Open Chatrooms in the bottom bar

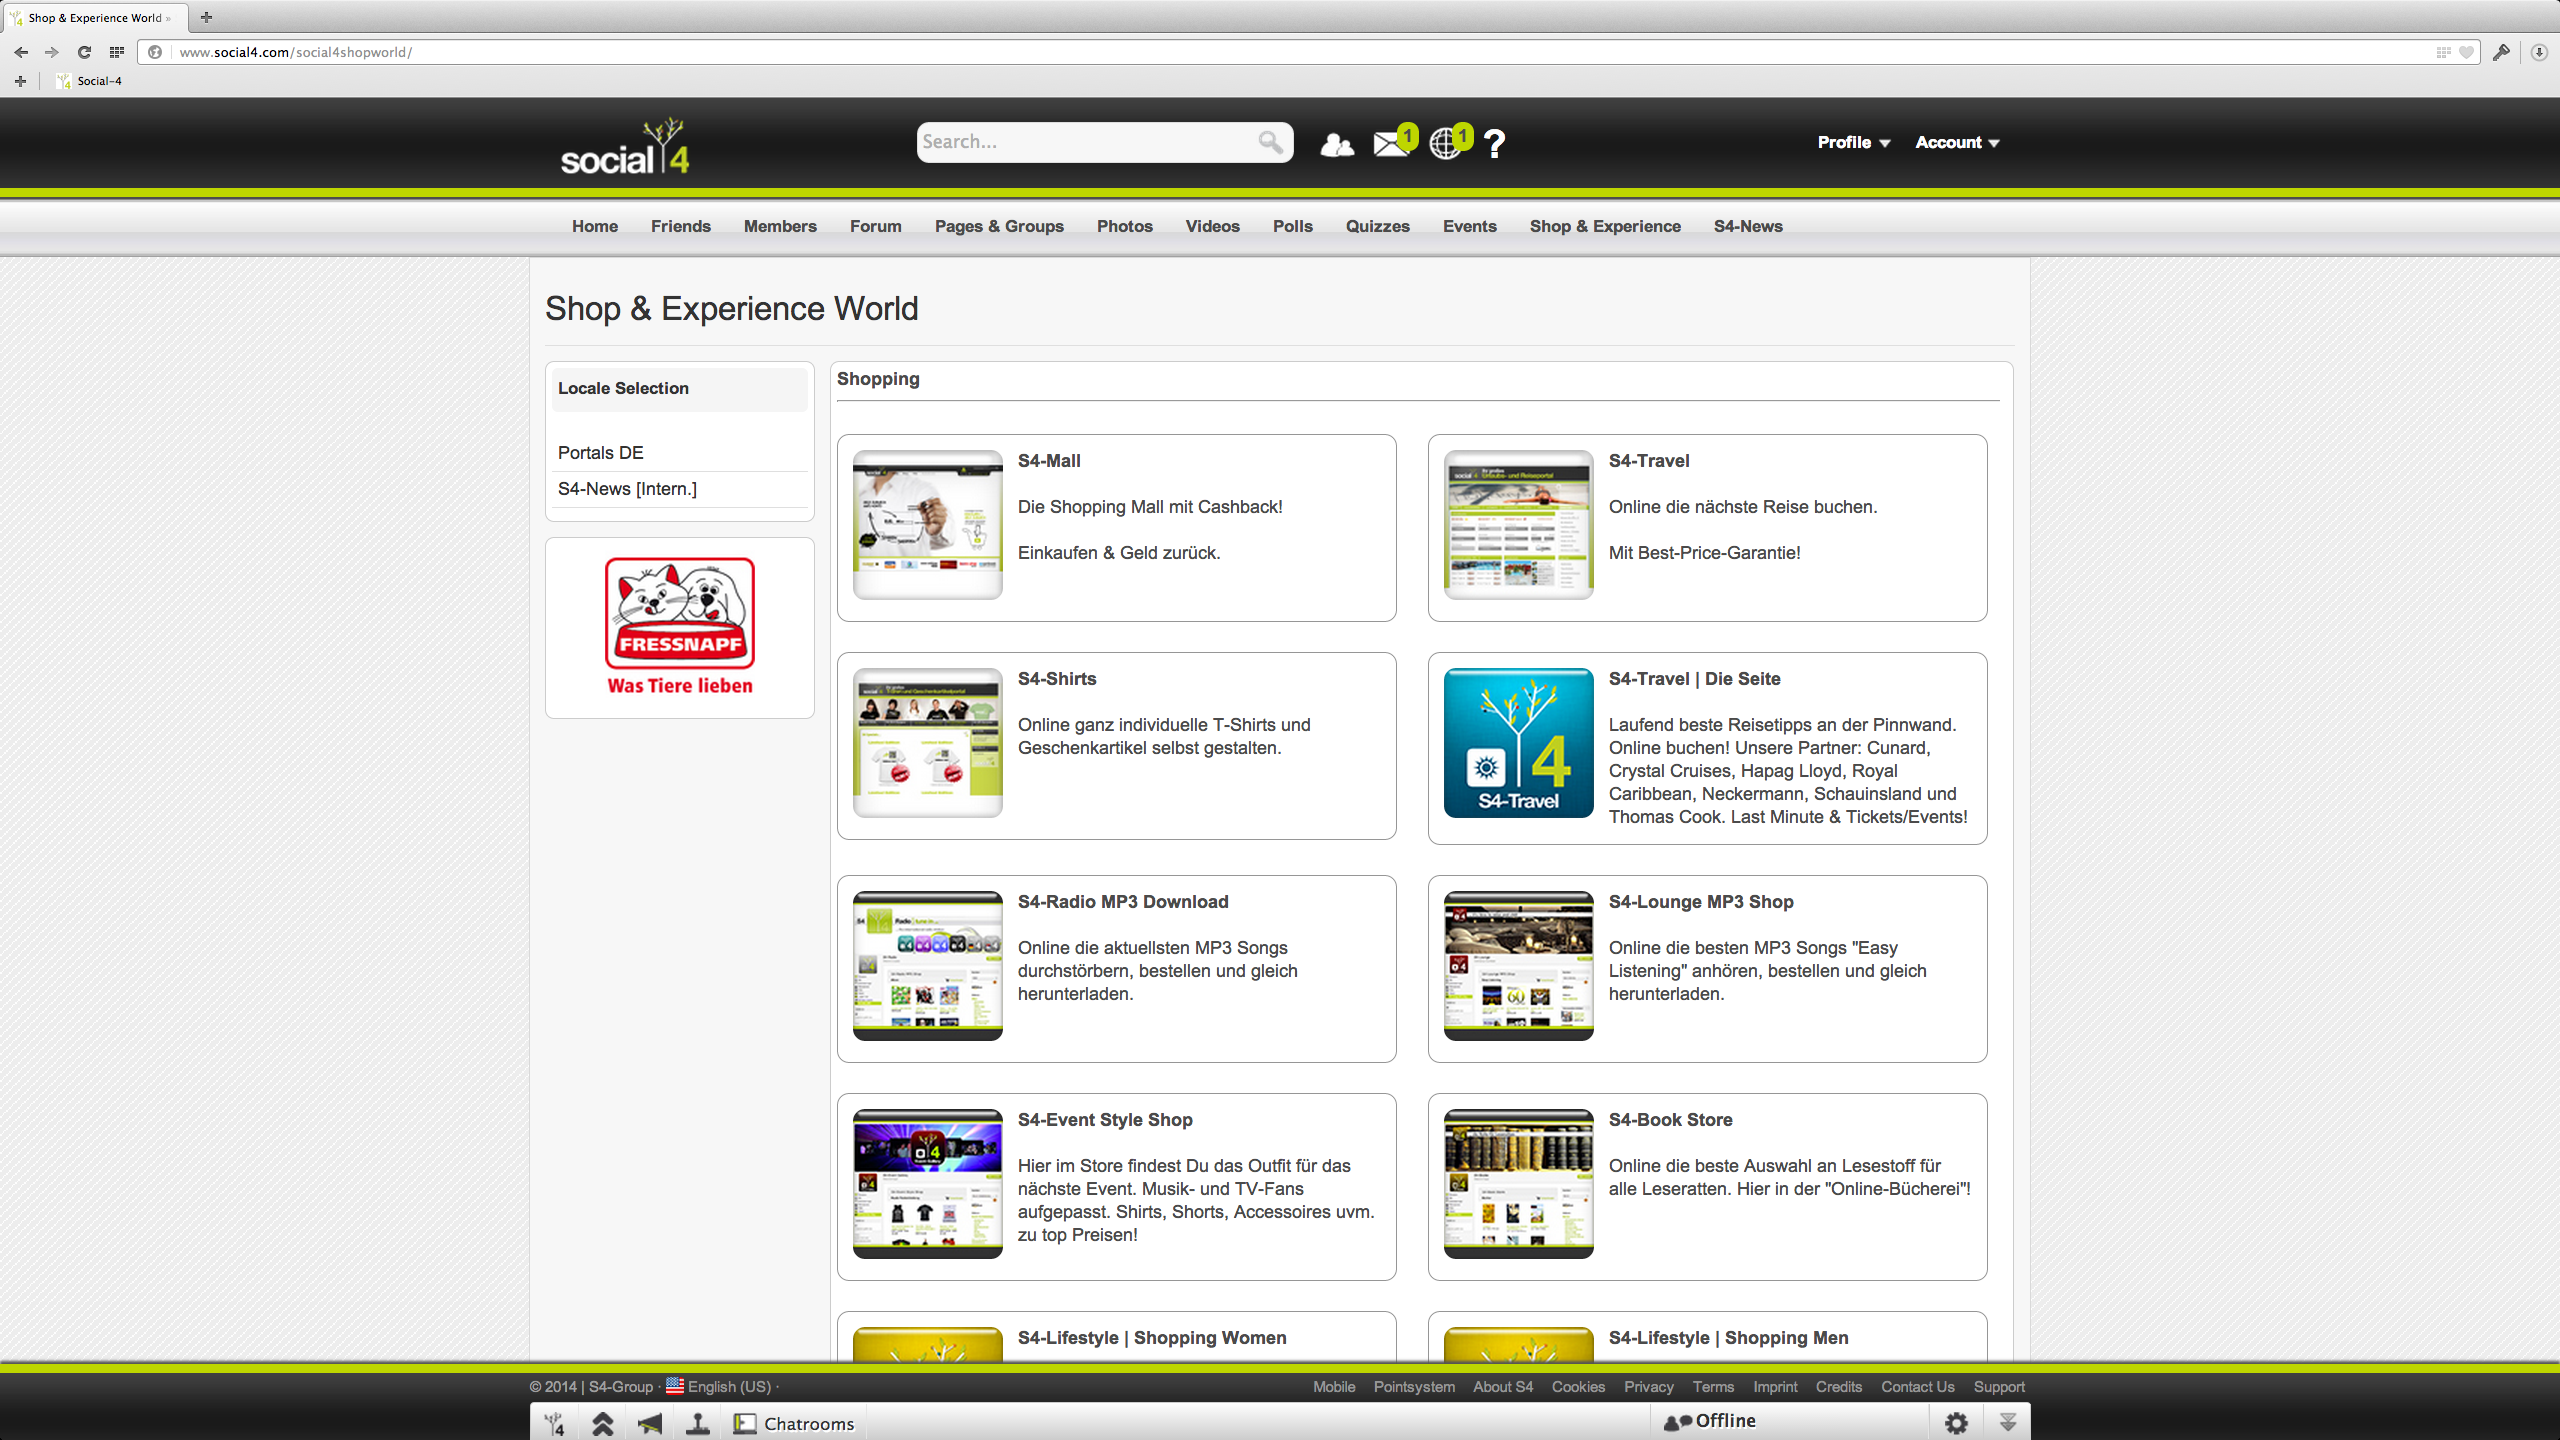point(794,1423)
